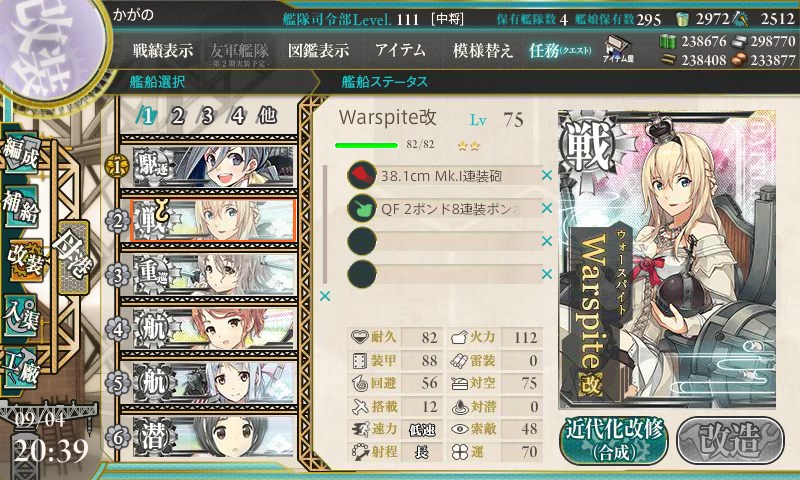800x480 pixels.
Task: Open the アイテム屋 item shop icon
Action: [618, 49]
